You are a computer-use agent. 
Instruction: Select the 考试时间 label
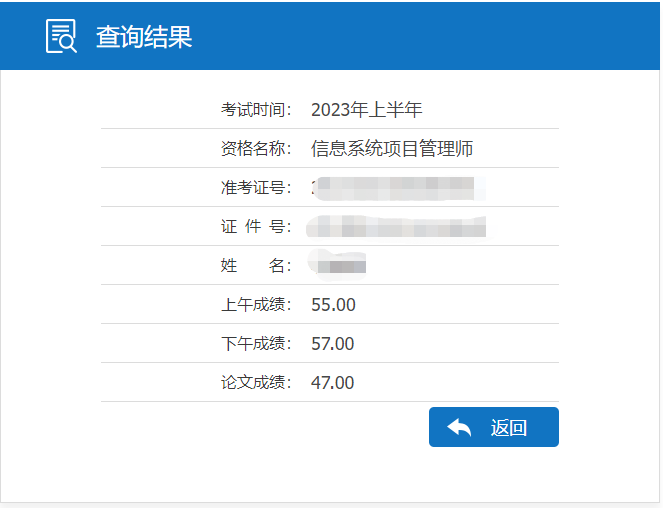click(x=256, y=110)
